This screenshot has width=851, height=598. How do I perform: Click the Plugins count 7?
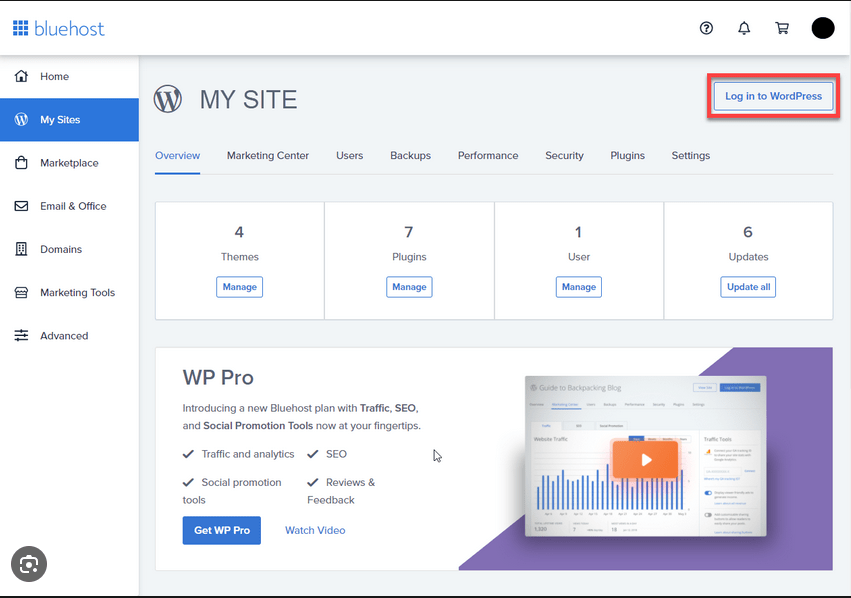(x=409, y=232)
